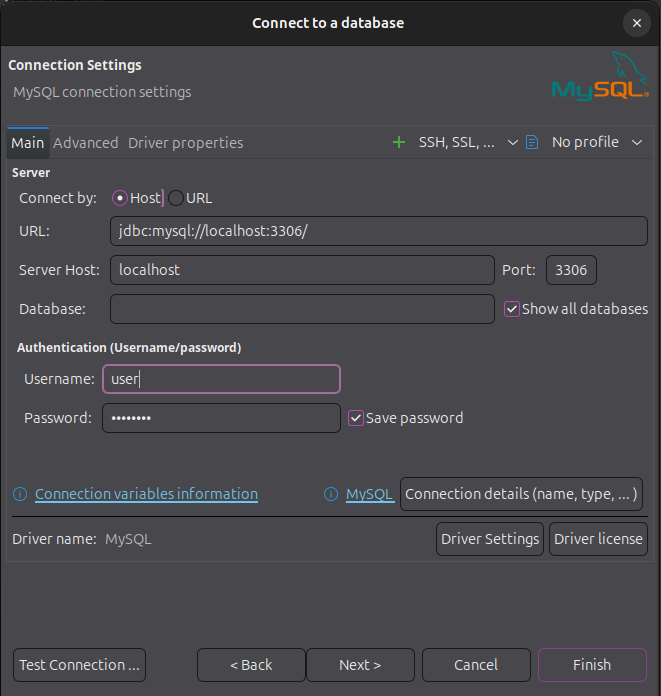Expand the SSH, SSL dropdown arrow

click(x=513, y=142)
